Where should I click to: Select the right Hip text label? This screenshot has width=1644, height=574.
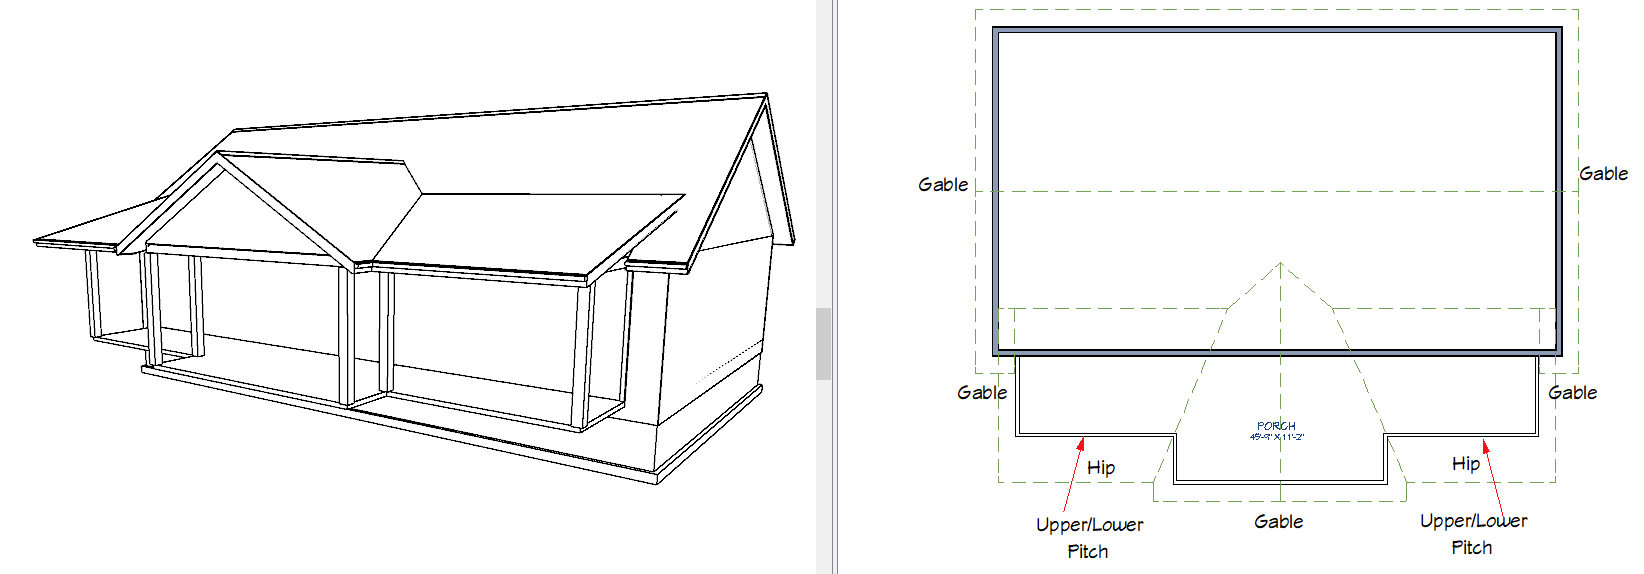tap(1465, 464)
